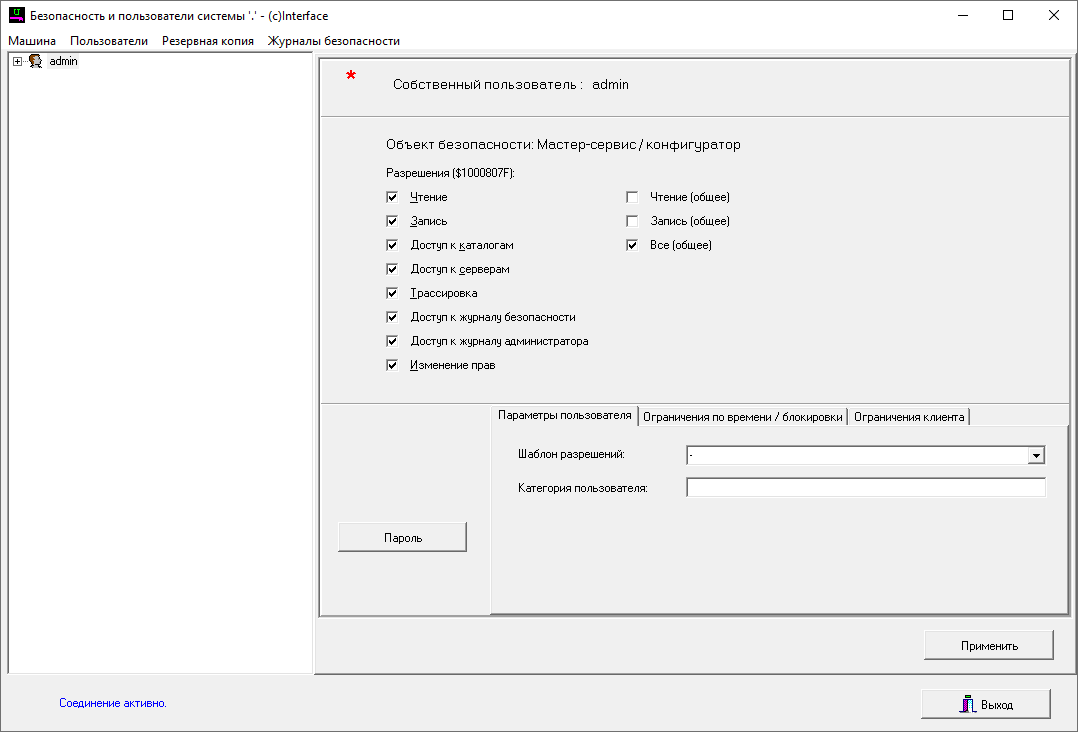Switch to Ограничения клиента tab

909,417
